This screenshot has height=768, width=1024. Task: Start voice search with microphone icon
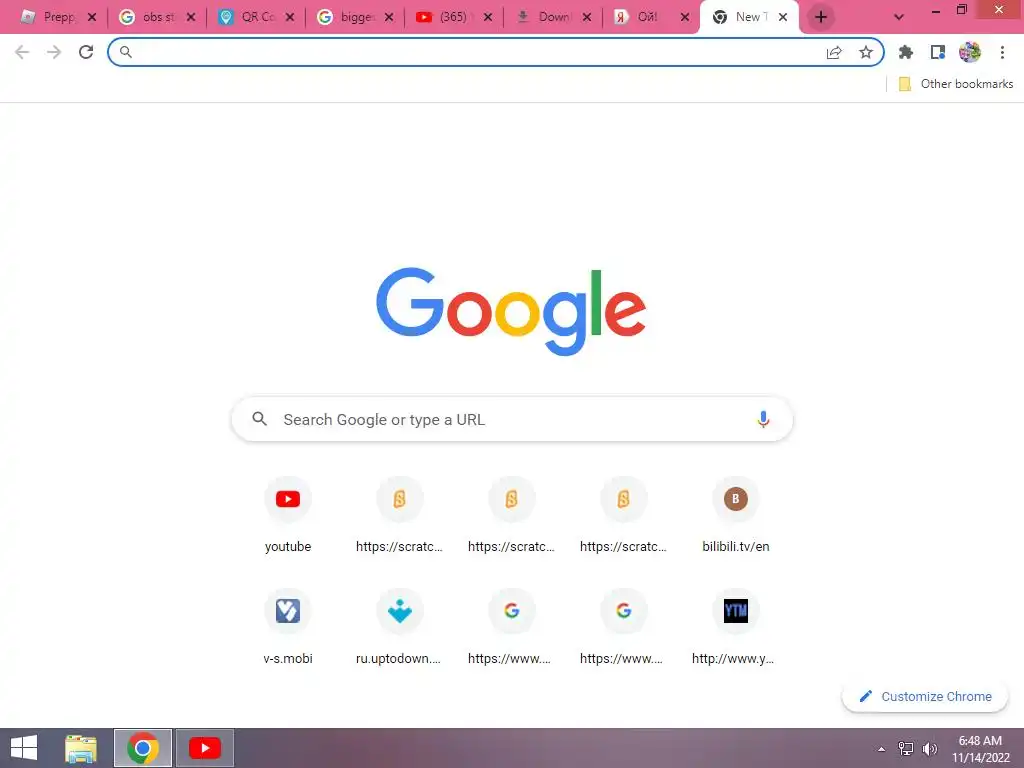point(763,419)
